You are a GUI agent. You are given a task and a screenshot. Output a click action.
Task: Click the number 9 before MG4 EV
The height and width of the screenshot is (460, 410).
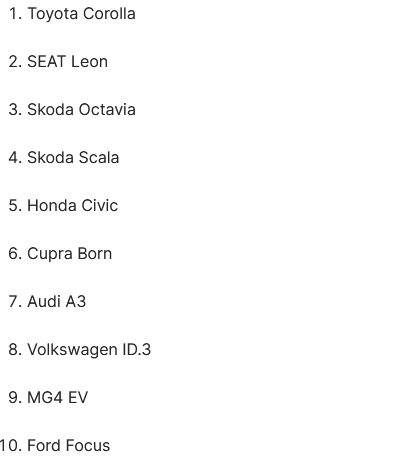coord(15,398)
